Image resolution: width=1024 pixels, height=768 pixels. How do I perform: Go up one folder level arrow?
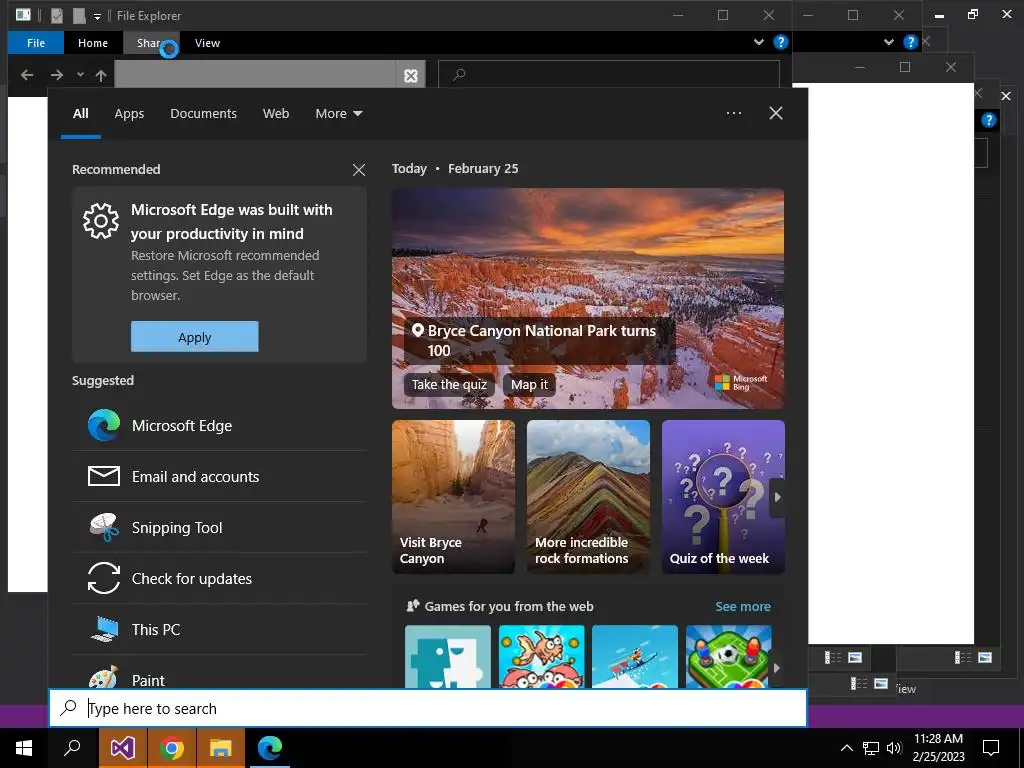[x=101, y=75]
